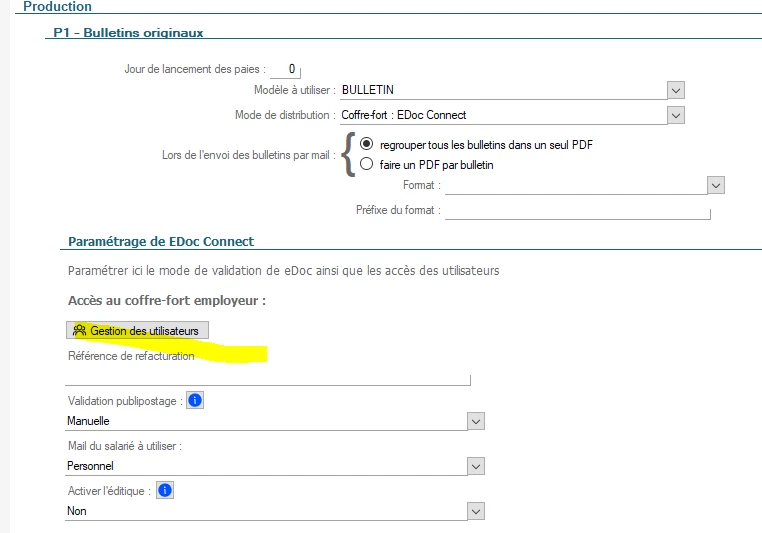Click the Référence de refacturation input field

(268, 377)
